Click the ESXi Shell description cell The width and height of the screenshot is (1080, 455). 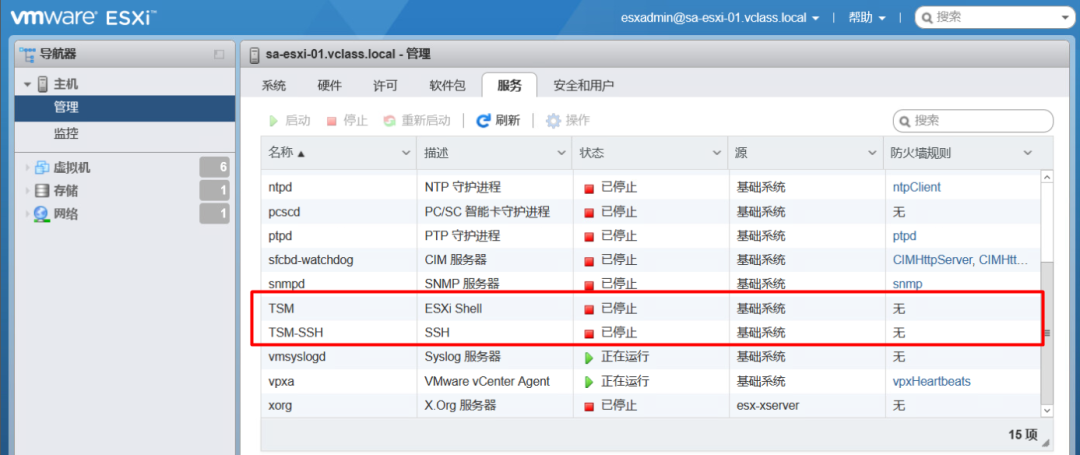click(x=453, y=309)
